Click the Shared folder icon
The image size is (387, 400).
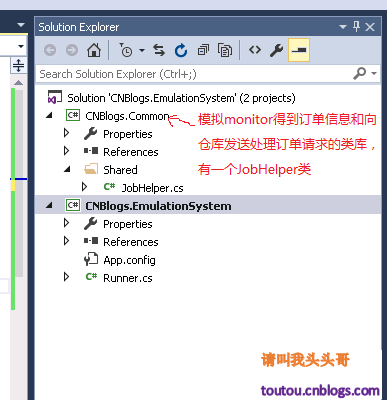point(91,169)
